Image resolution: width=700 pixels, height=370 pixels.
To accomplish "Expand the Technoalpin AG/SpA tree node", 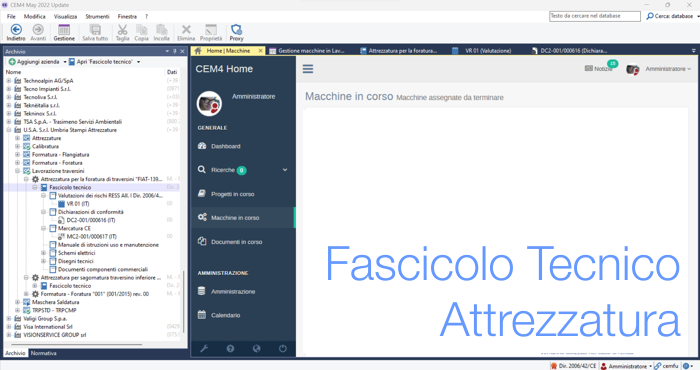I will [x=8, y=81].
